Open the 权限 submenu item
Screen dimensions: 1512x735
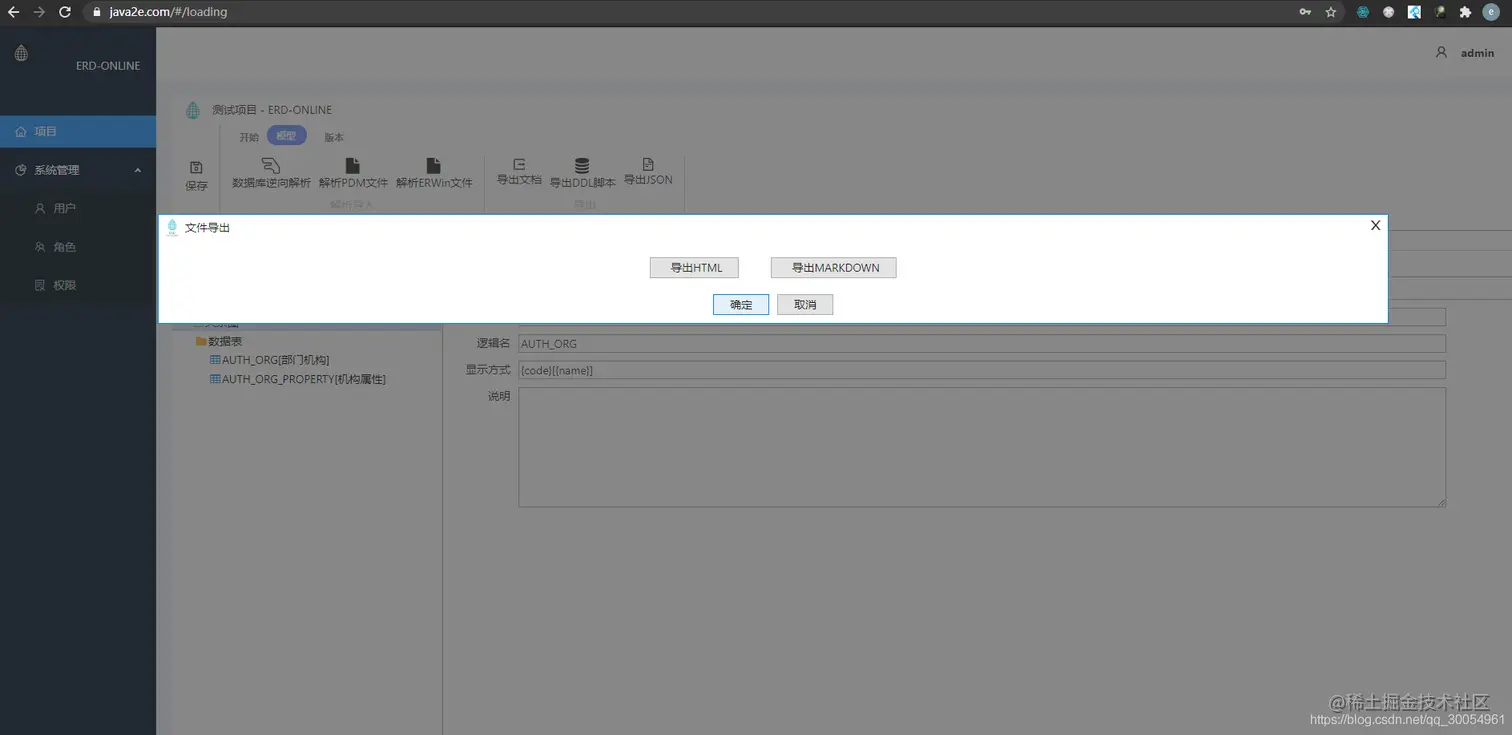click(78, 285)
